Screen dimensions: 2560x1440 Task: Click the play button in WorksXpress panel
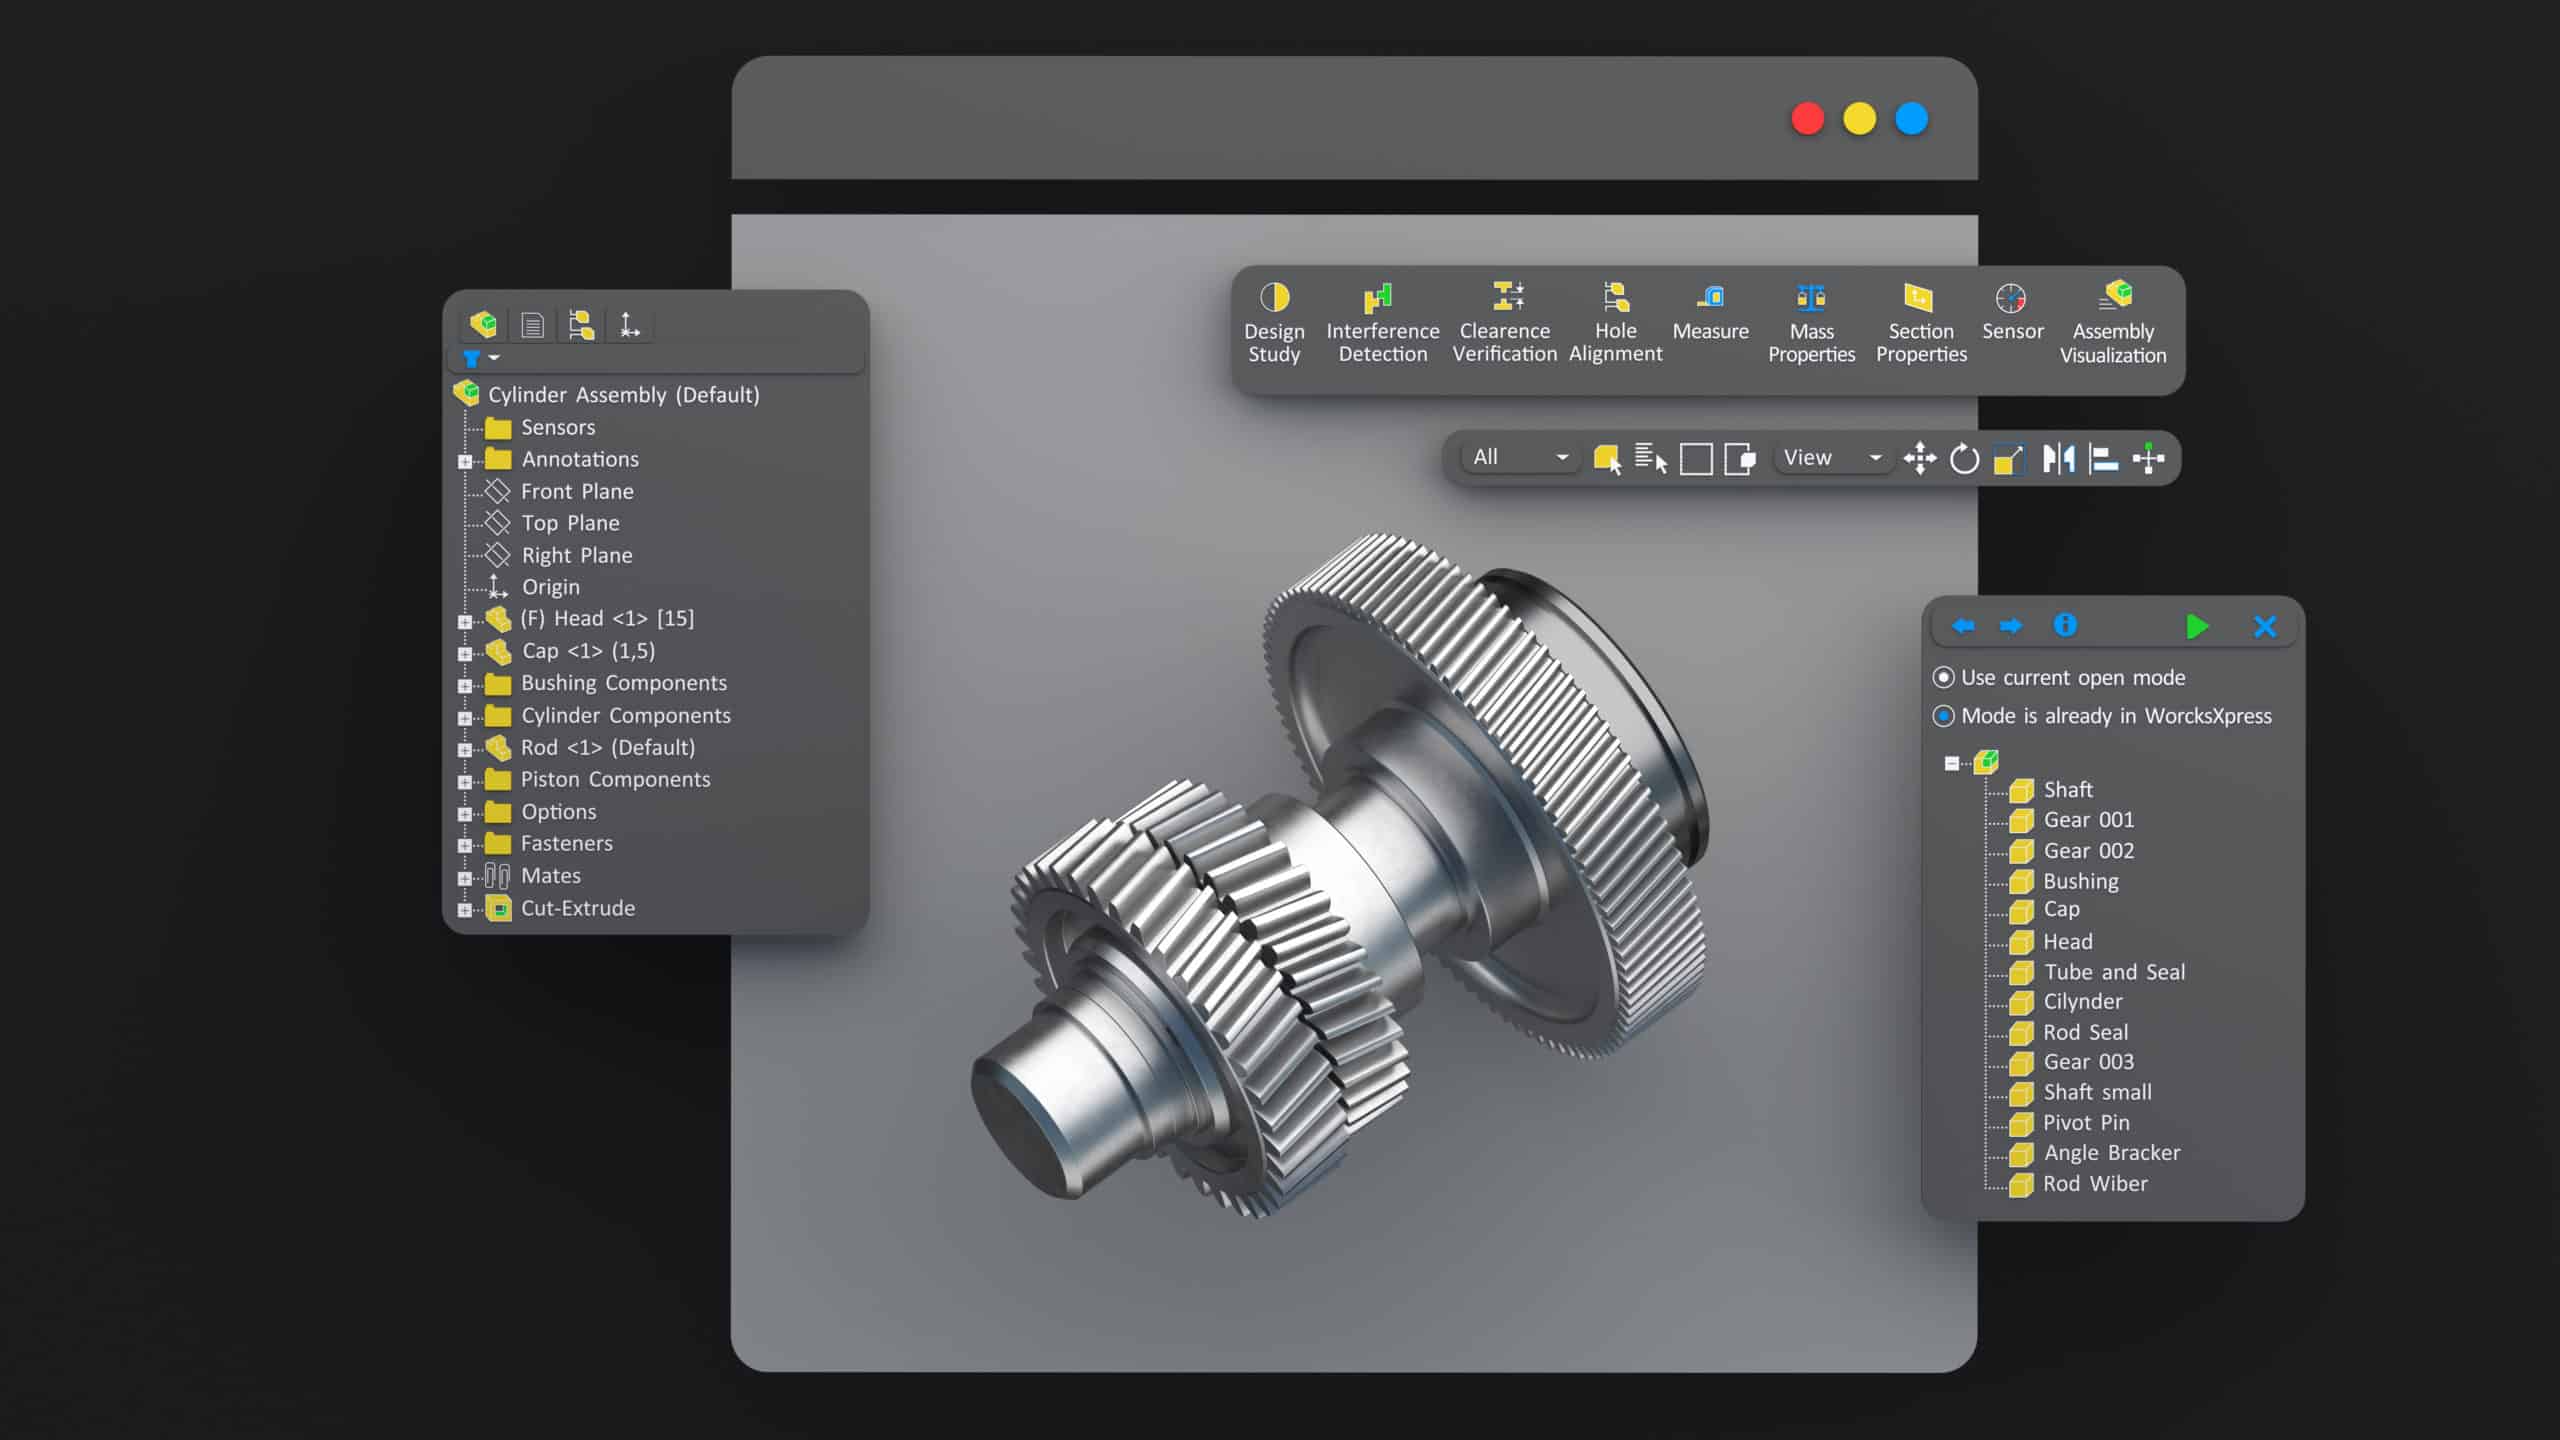tap(2198, 626)
